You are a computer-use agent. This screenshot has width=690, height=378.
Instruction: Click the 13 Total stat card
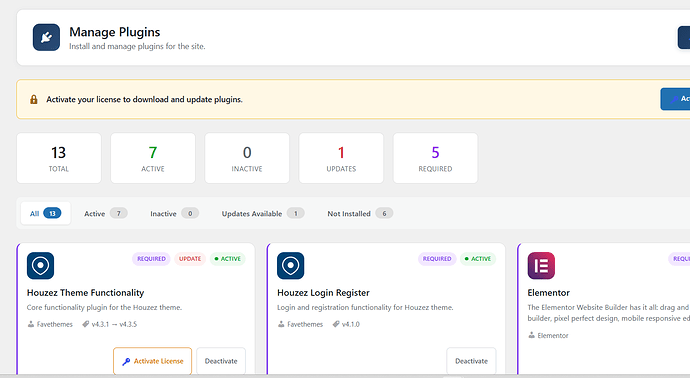(59, 158)
